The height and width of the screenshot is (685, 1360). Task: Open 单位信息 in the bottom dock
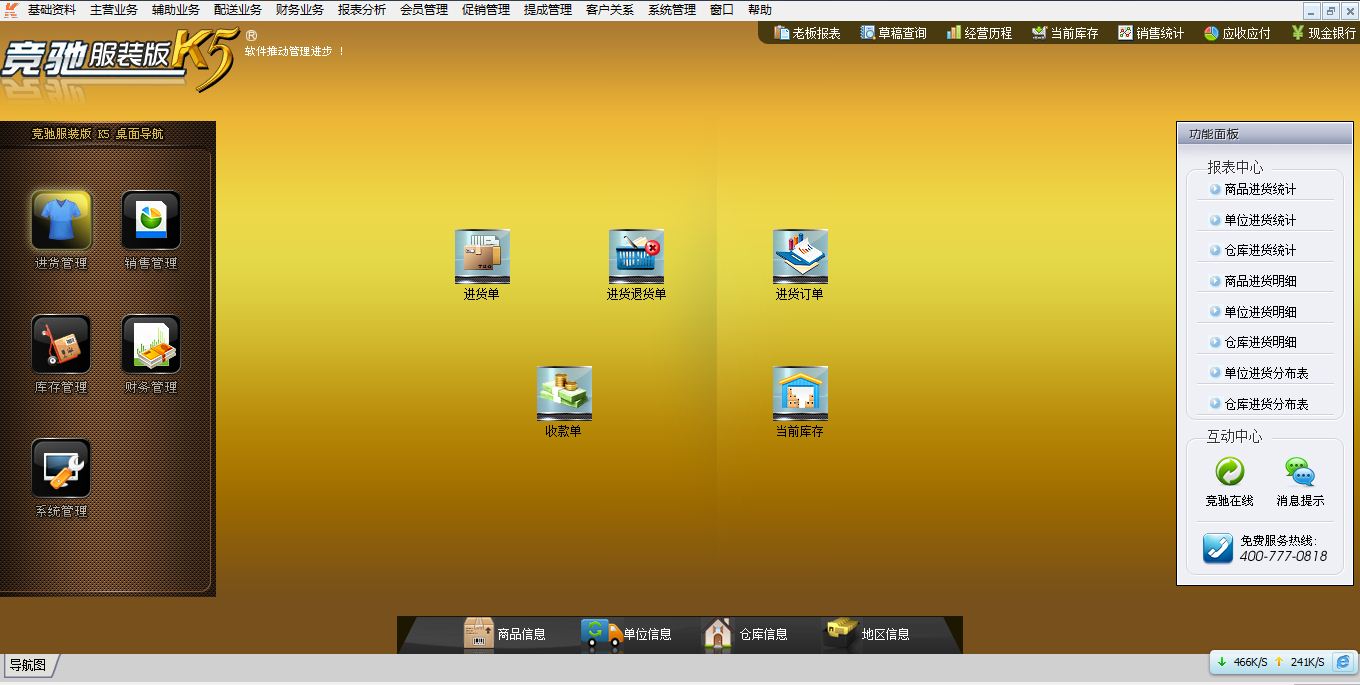[626, 634]
